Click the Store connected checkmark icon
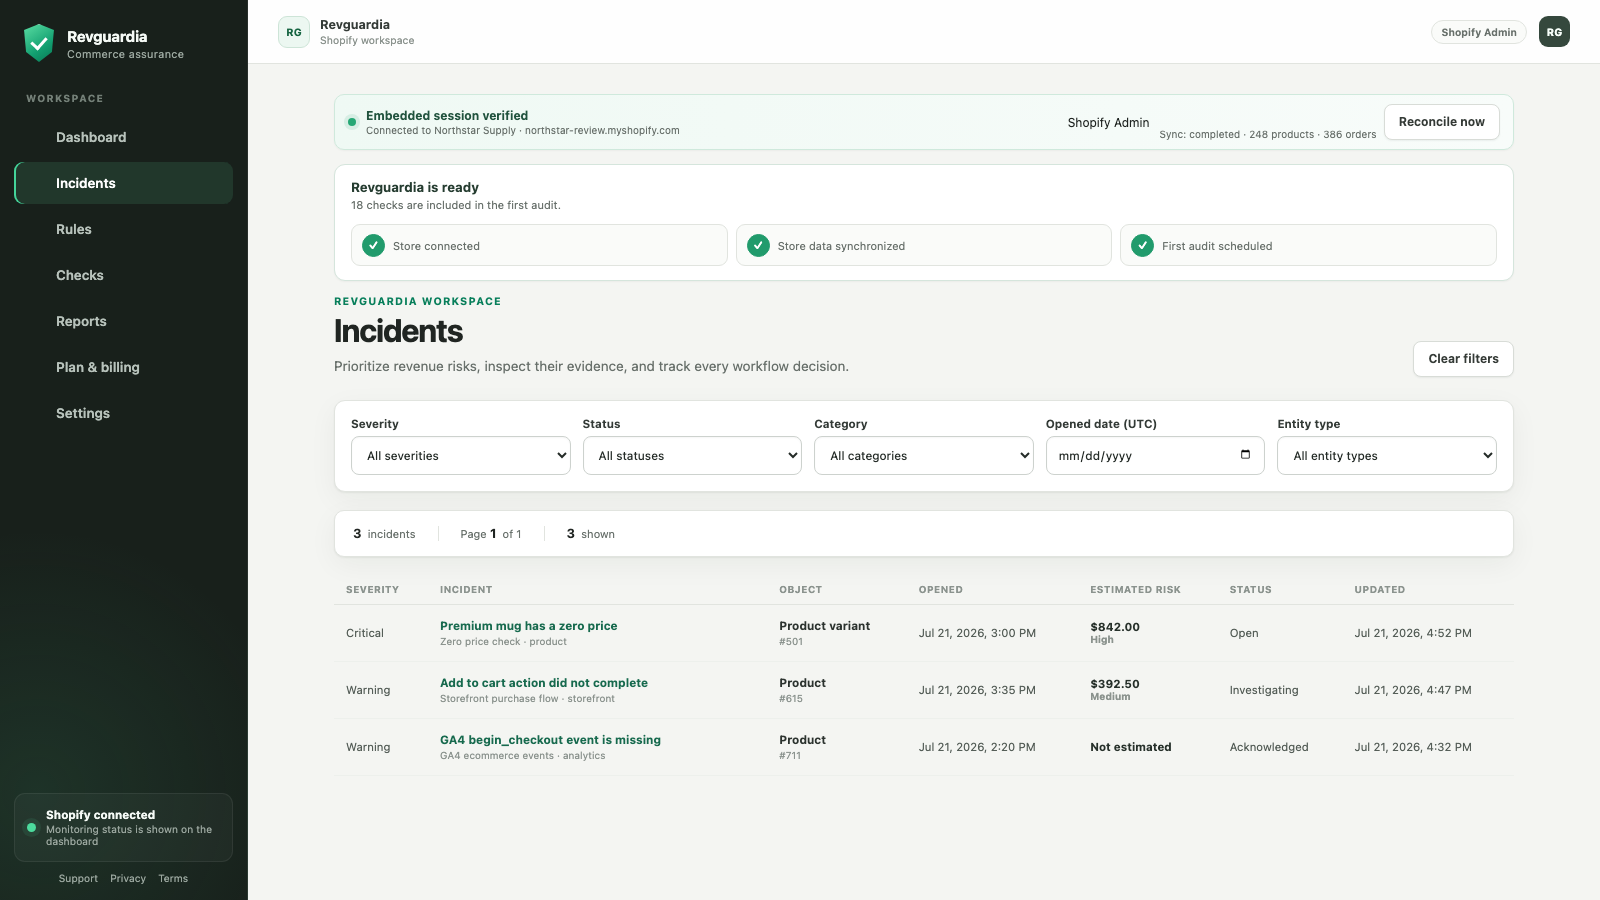The height and width of the screenshot is (900, 1600). [373, 245]
